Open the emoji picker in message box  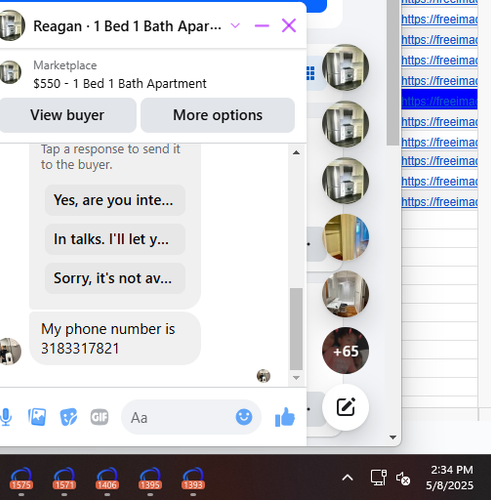[x=244, y=417]
